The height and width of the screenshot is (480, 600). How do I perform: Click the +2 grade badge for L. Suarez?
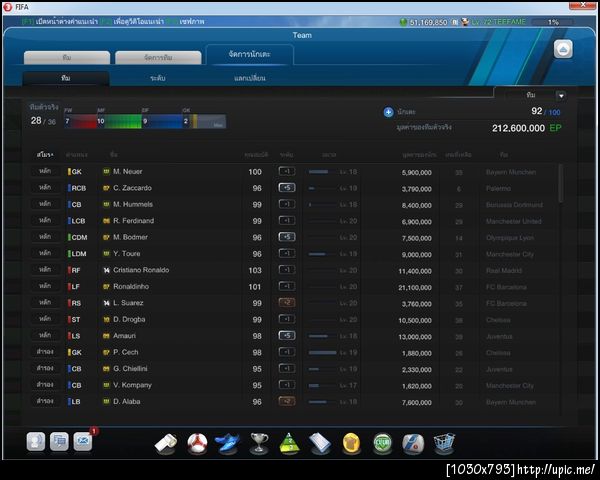tap(287, 303)
